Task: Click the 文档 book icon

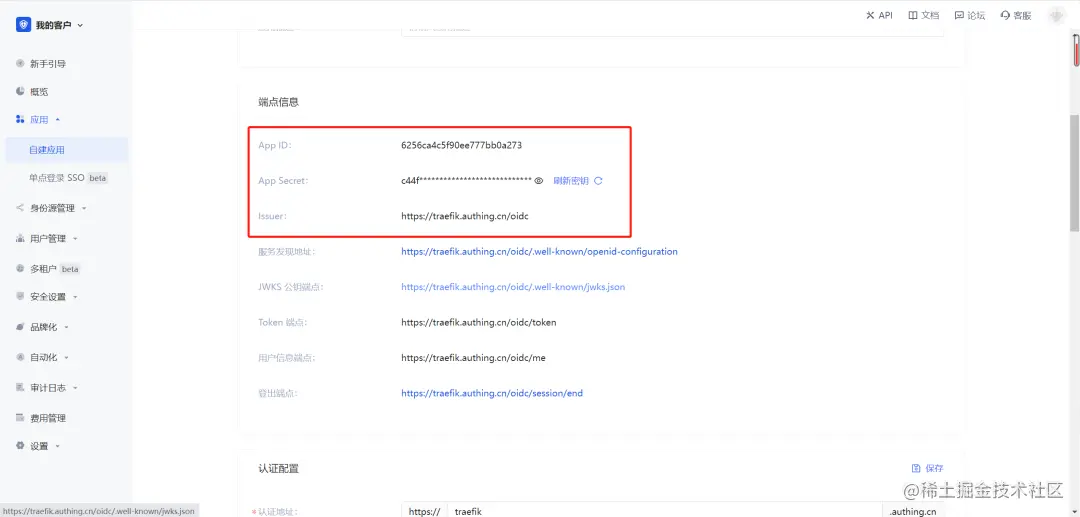Action: tap(913, 15)
